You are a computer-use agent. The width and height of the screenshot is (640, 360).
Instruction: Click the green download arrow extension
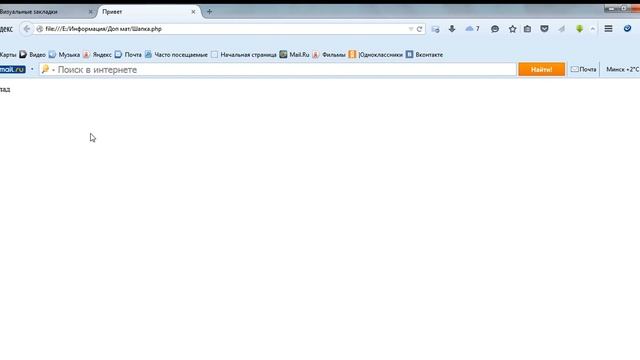click(x=579, y=29)
